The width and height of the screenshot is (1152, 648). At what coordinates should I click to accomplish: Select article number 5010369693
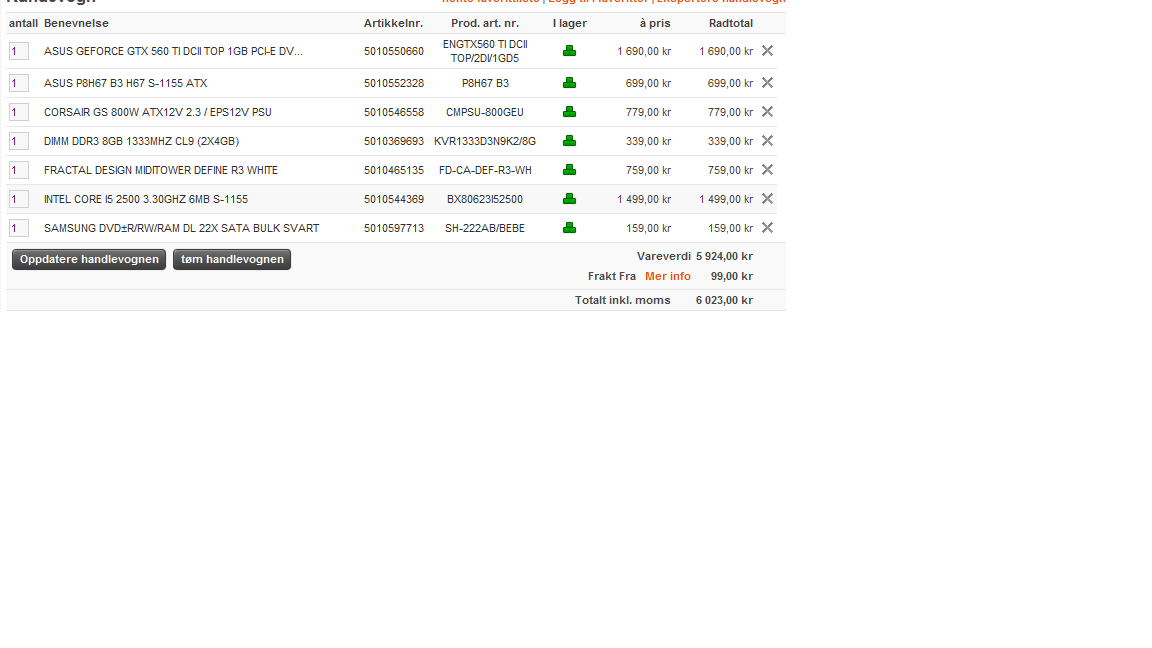pos(394,141)
